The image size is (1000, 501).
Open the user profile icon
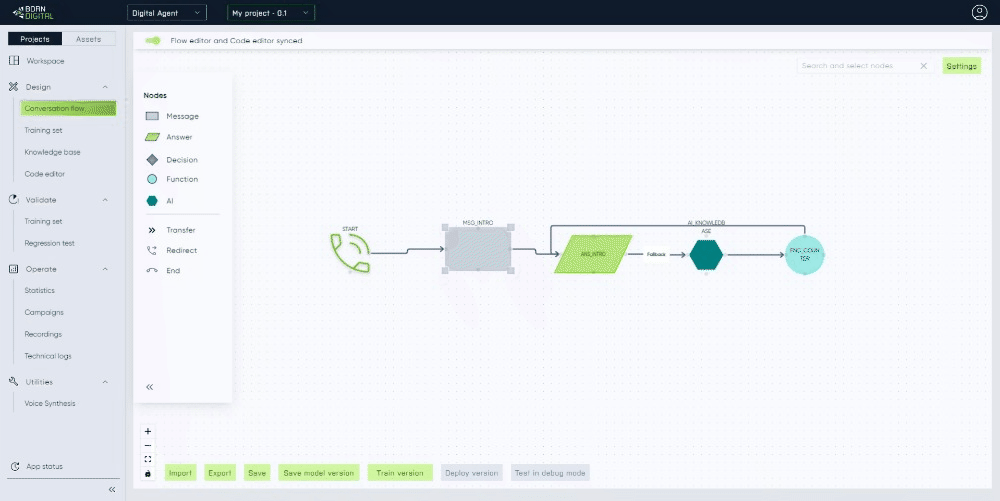pyautogui.click(x=979, y=13)
